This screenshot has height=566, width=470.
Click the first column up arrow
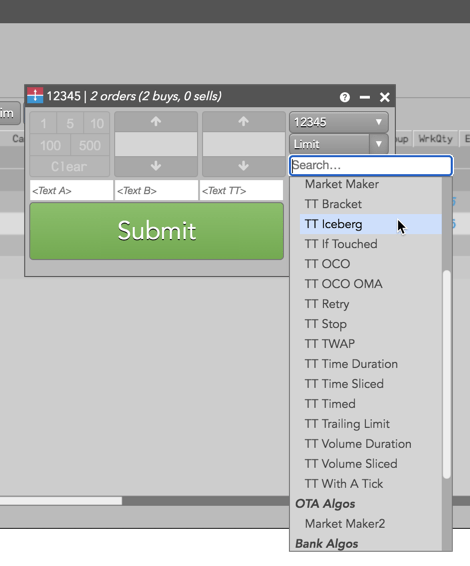[x=156, y=122]
